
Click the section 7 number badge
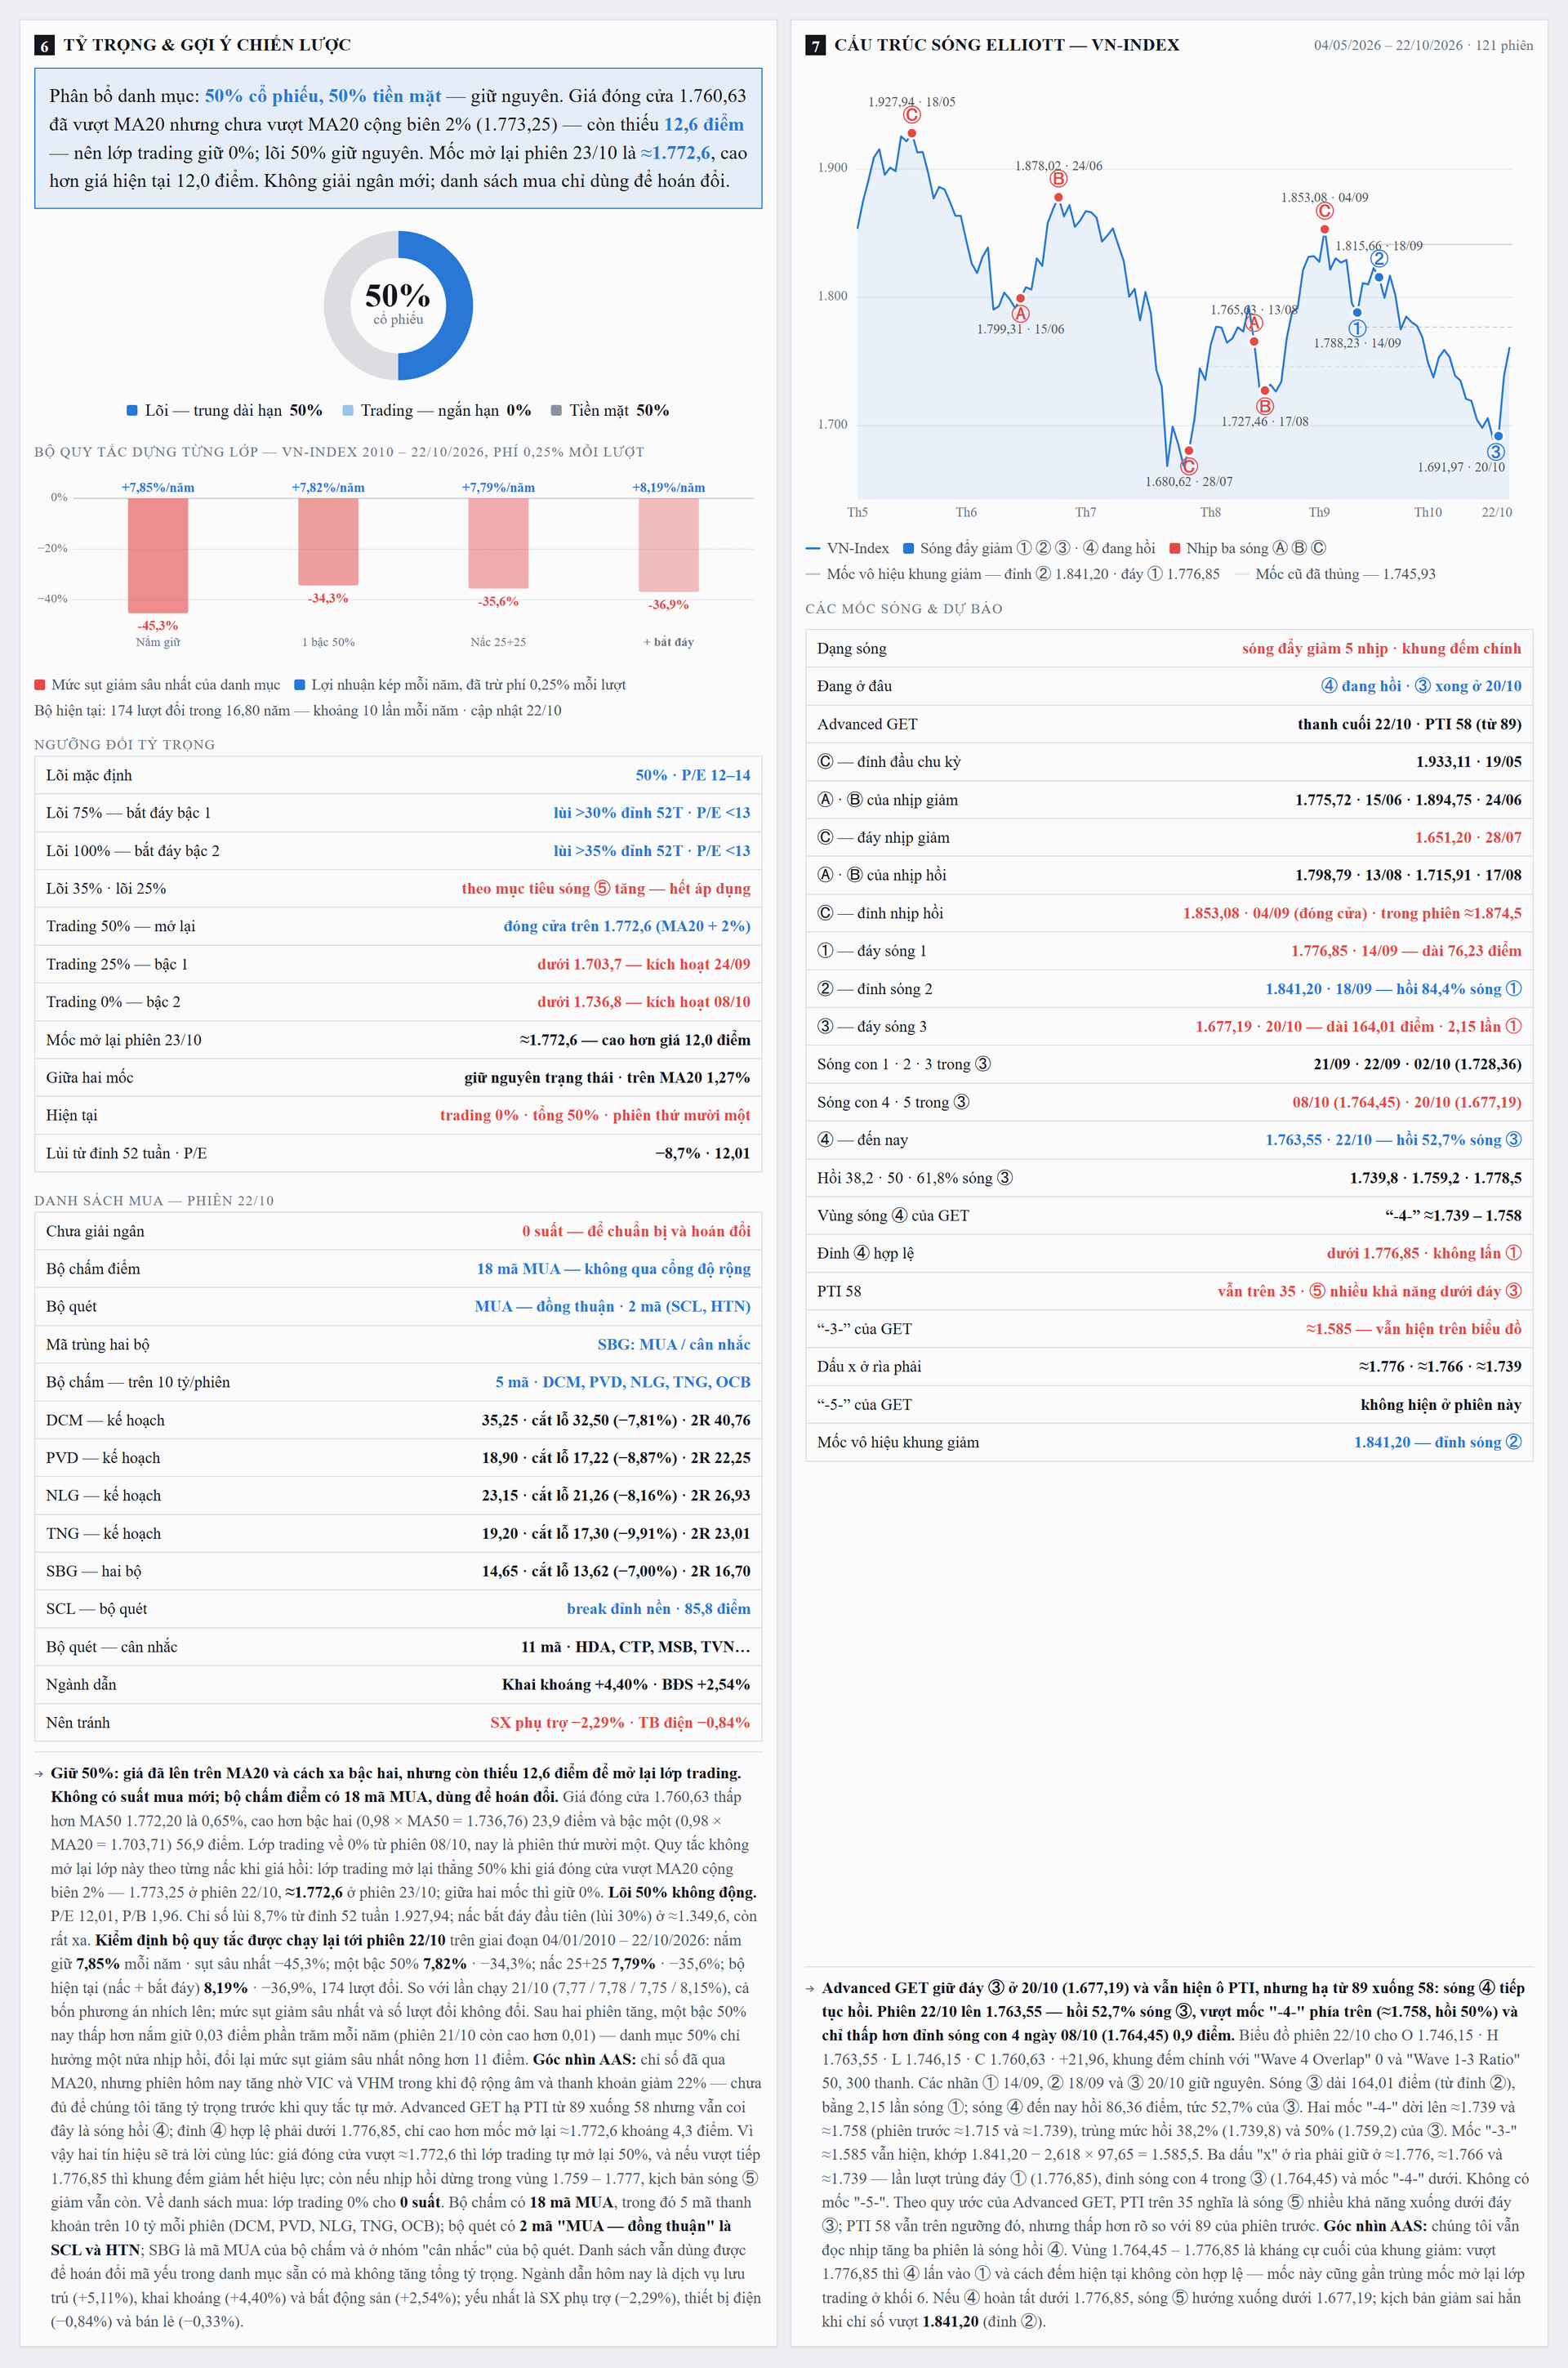click(815, 45)
